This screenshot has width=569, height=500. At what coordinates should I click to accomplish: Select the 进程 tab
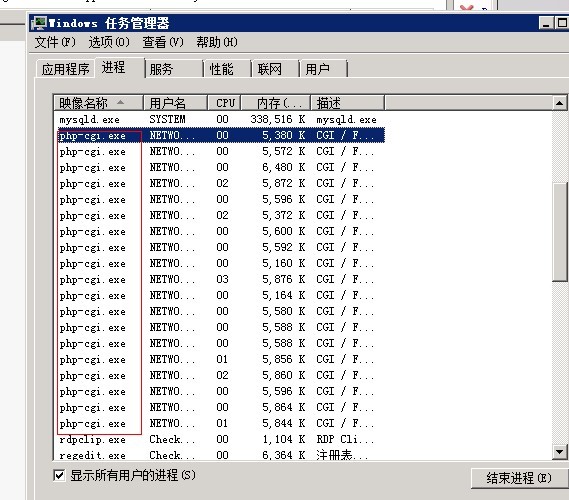point(119,67)
